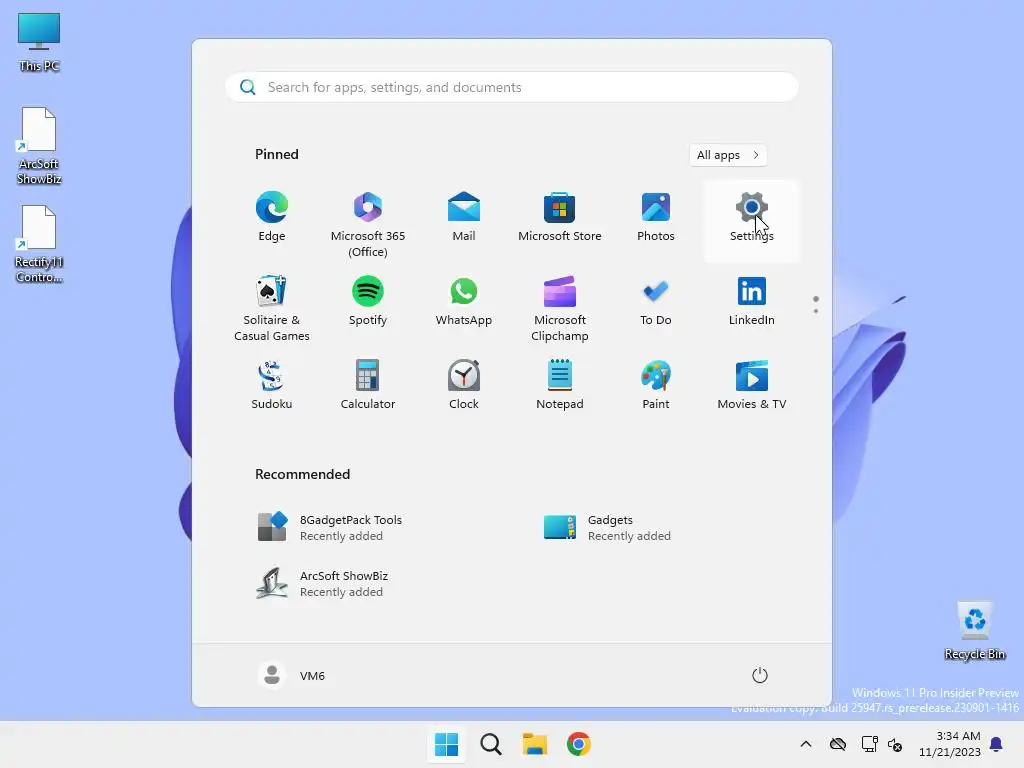Click the power button
Viewport: 1024px width, 768px height.
(x=760, y=675)
